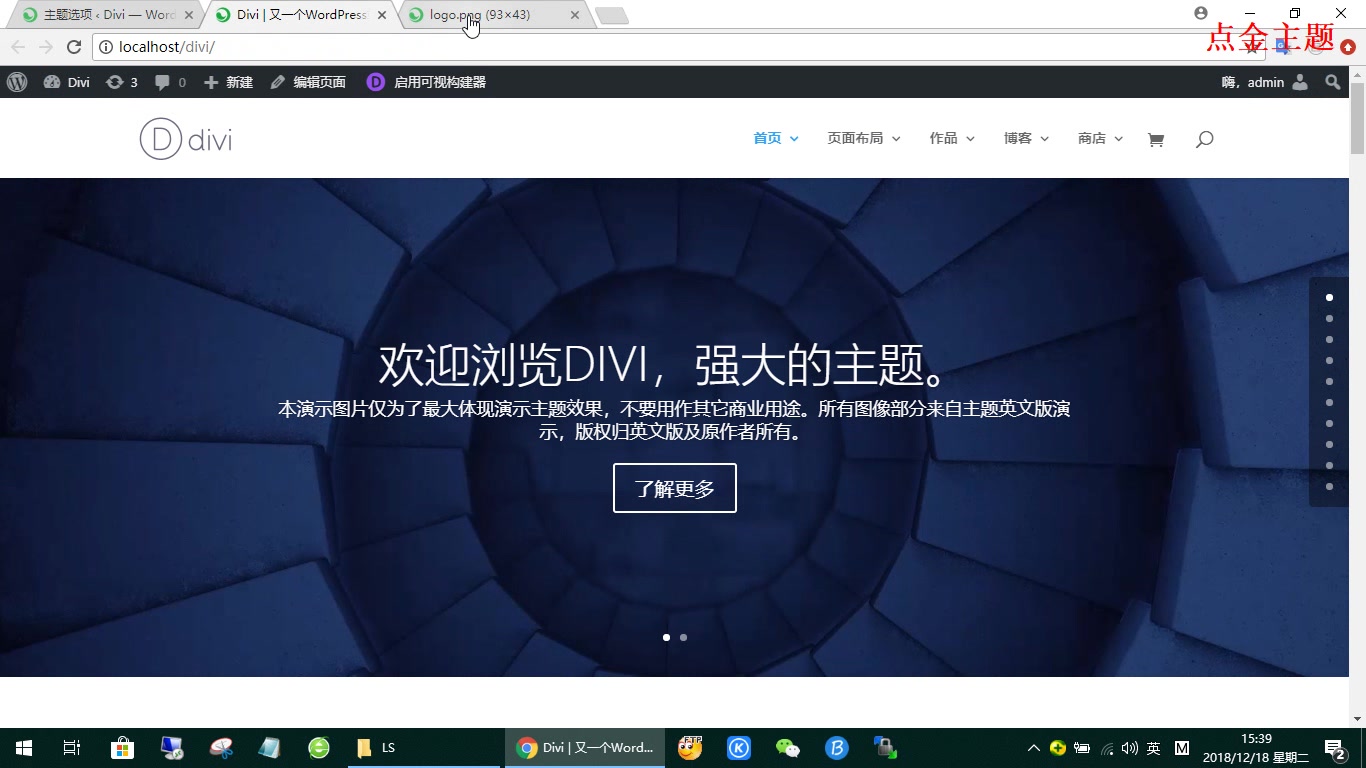Expand the 首页 navigation dropdown
1366x768 pixels.
[776, 138]
